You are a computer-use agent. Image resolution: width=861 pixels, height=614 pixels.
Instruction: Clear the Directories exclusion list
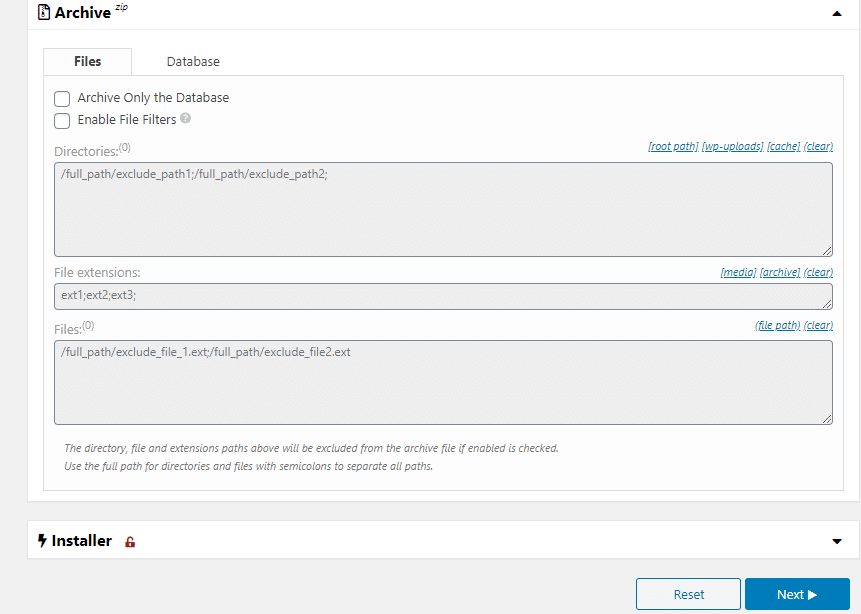818,146
